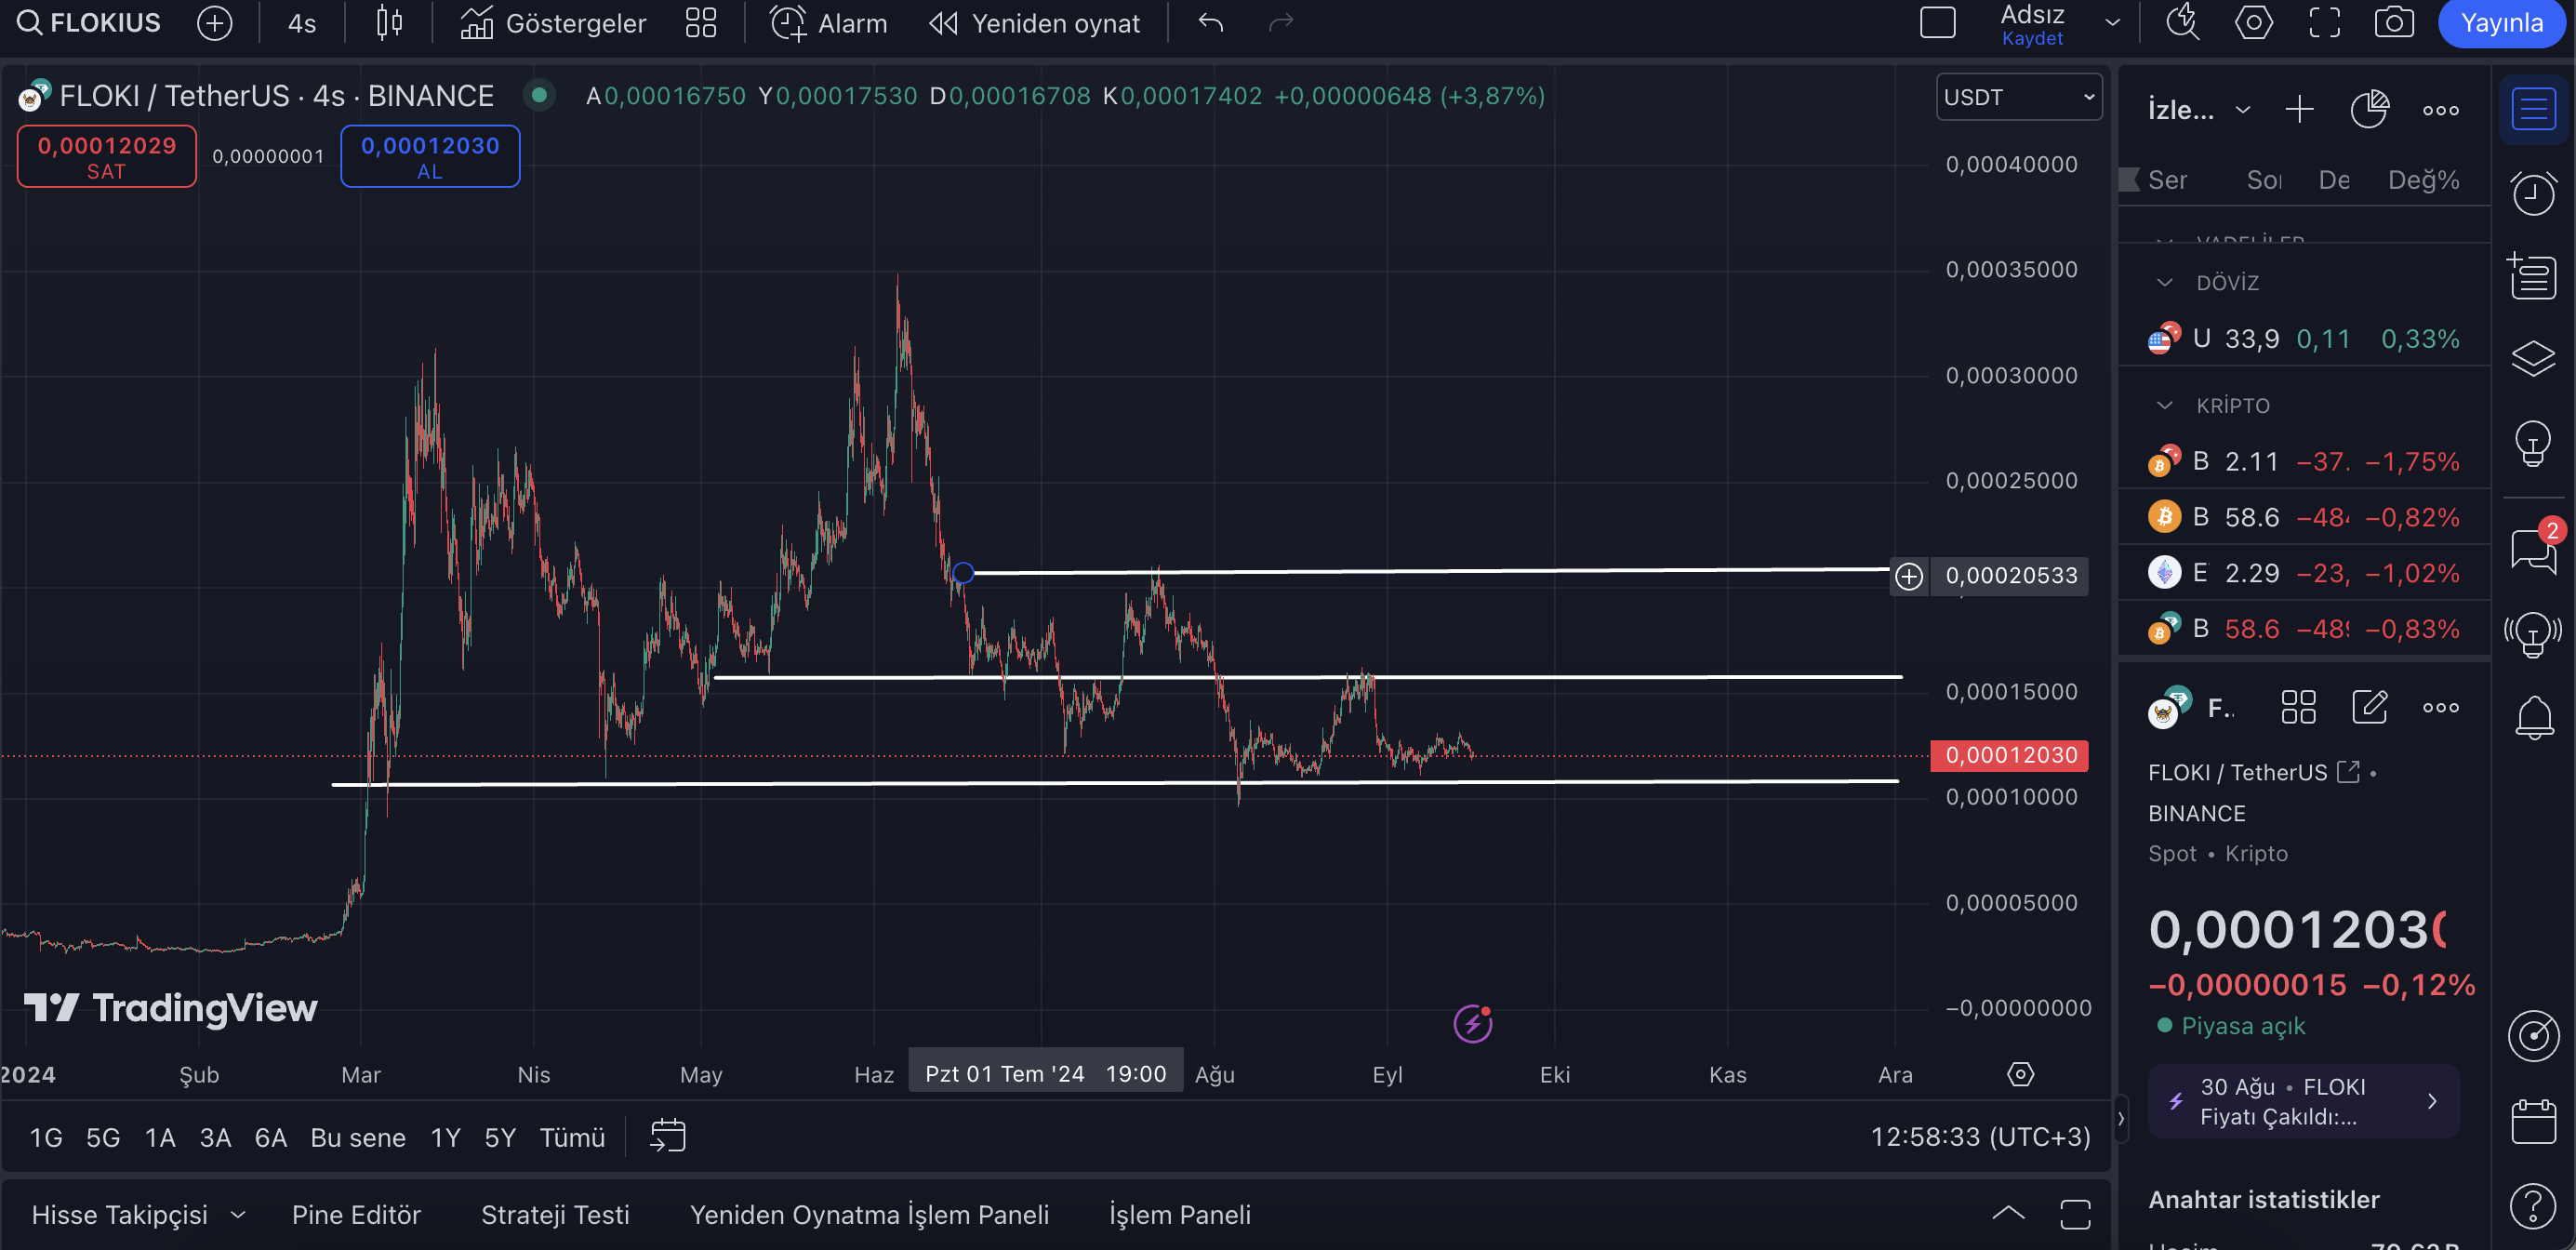The width and height of the screenshot is (2576, 1250).
Task: Select the 1A time range
Action: point(160,1137)
